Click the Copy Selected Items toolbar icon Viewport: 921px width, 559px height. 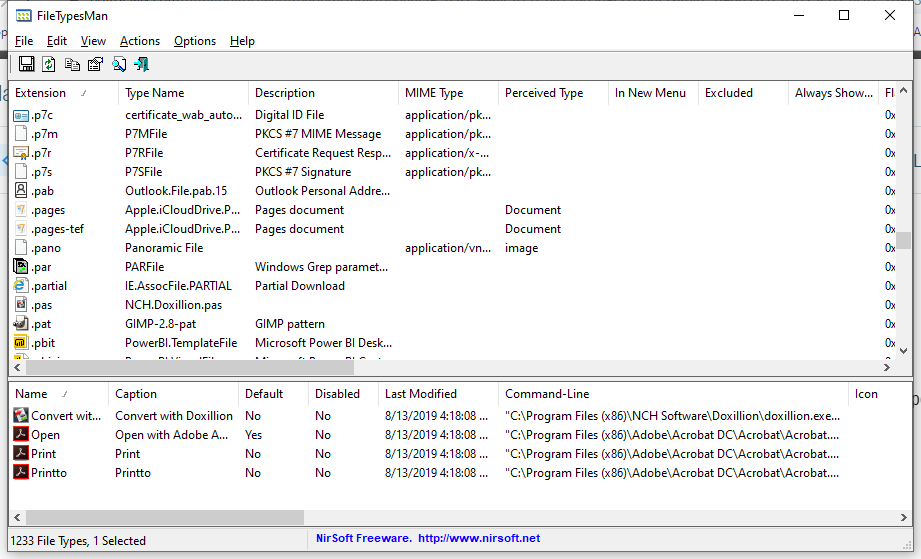72,64
